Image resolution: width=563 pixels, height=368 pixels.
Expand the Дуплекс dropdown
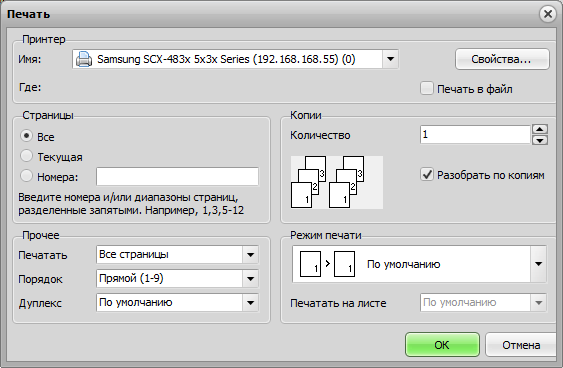click(250, 303)
